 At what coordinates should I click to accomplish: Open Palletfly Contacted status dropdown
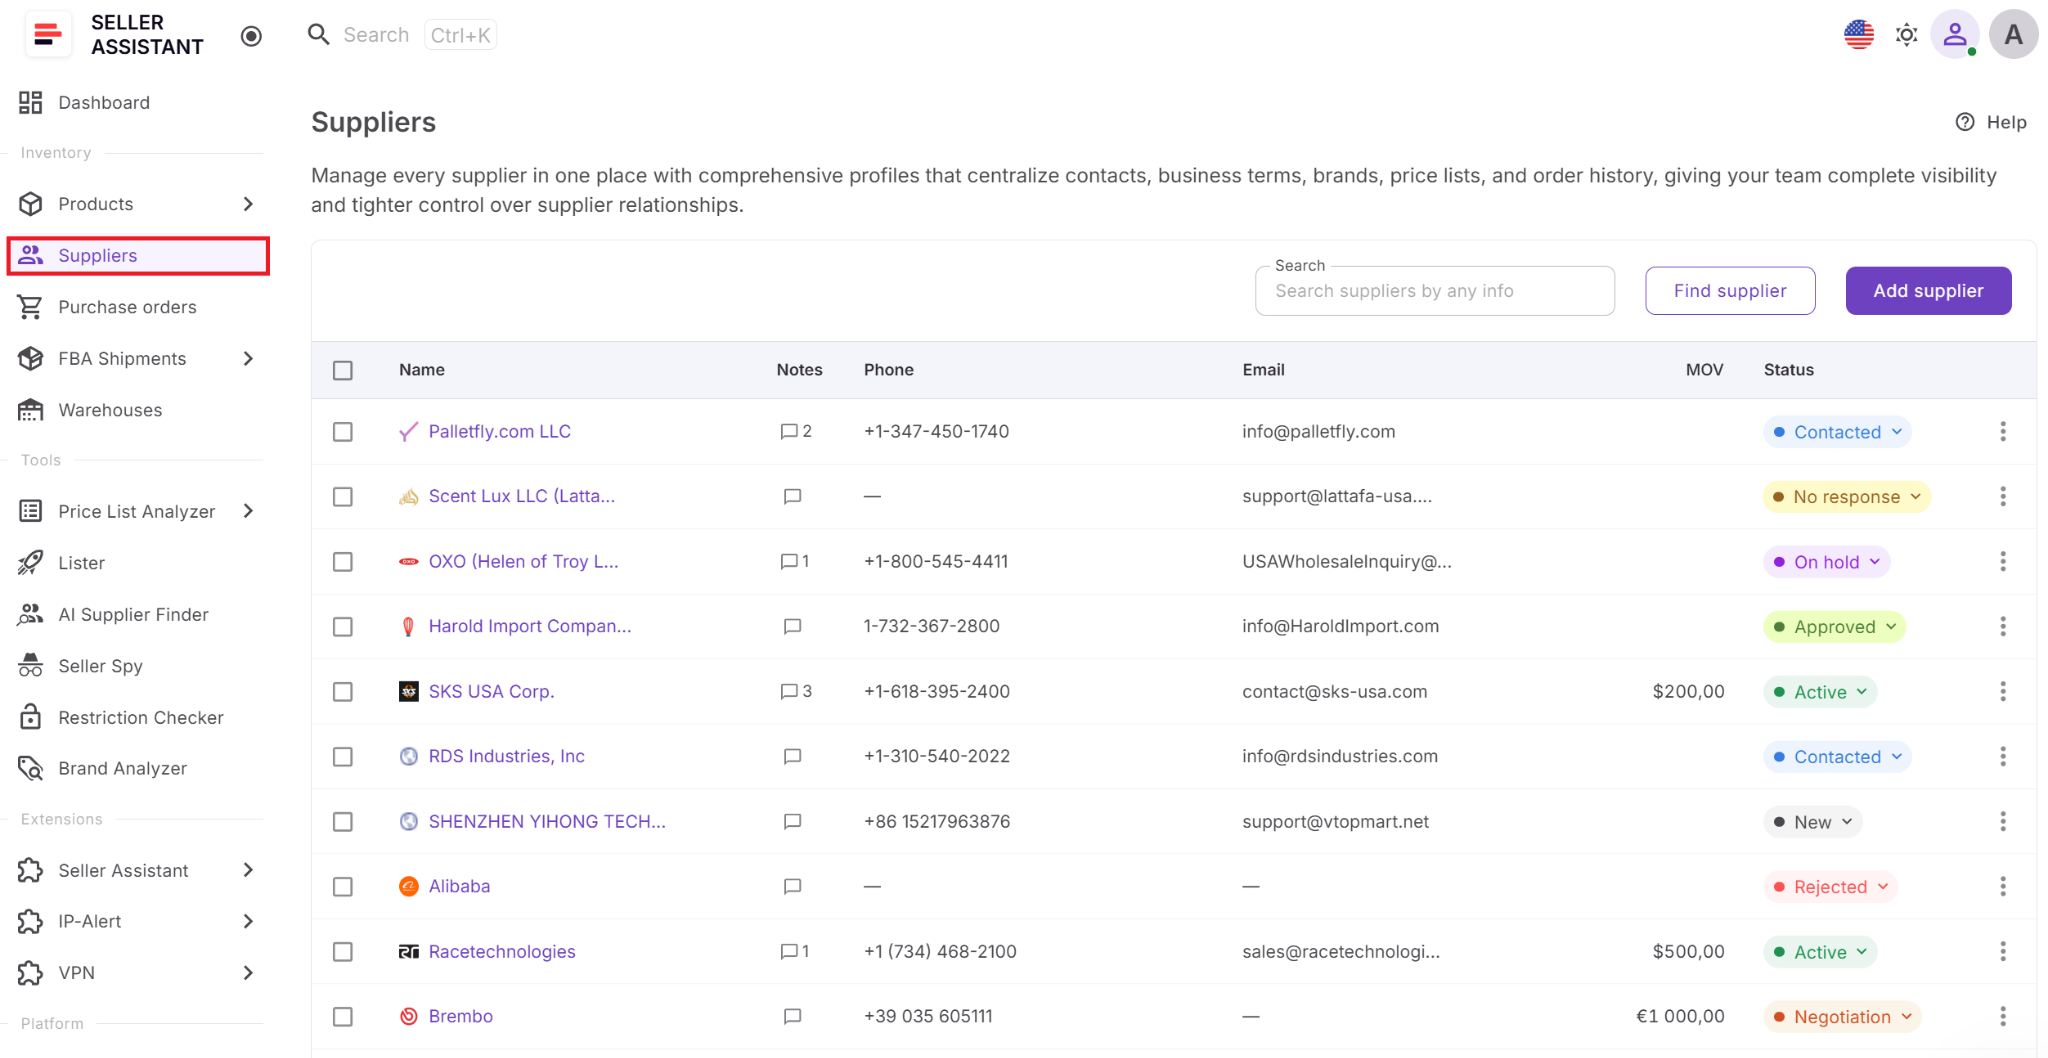tap(1837, 432)
